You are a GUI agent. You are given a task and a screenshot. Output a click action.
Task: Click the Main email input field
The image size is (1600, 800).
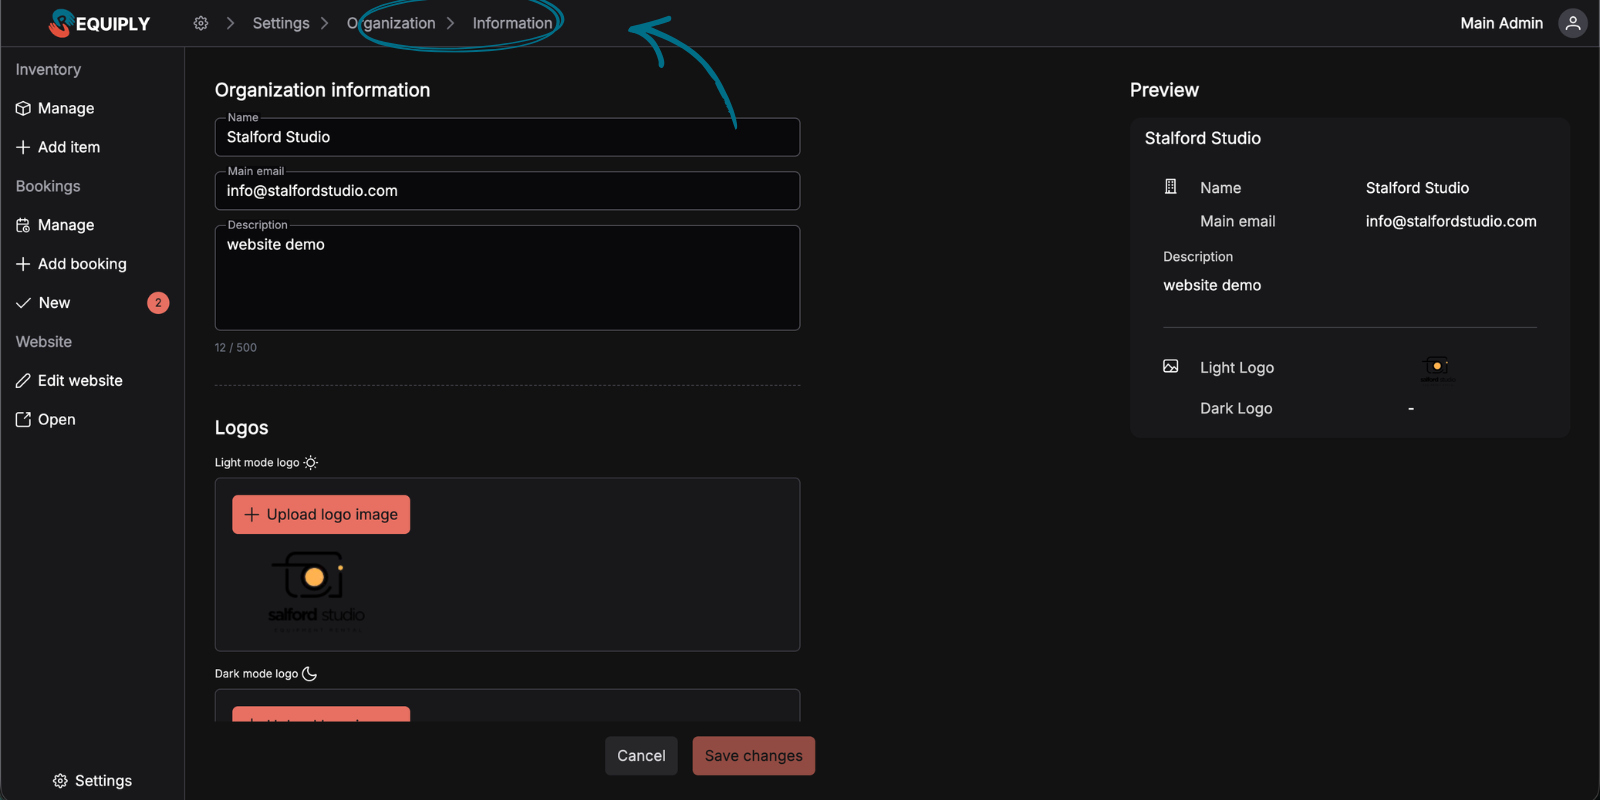tap(507, 191)
